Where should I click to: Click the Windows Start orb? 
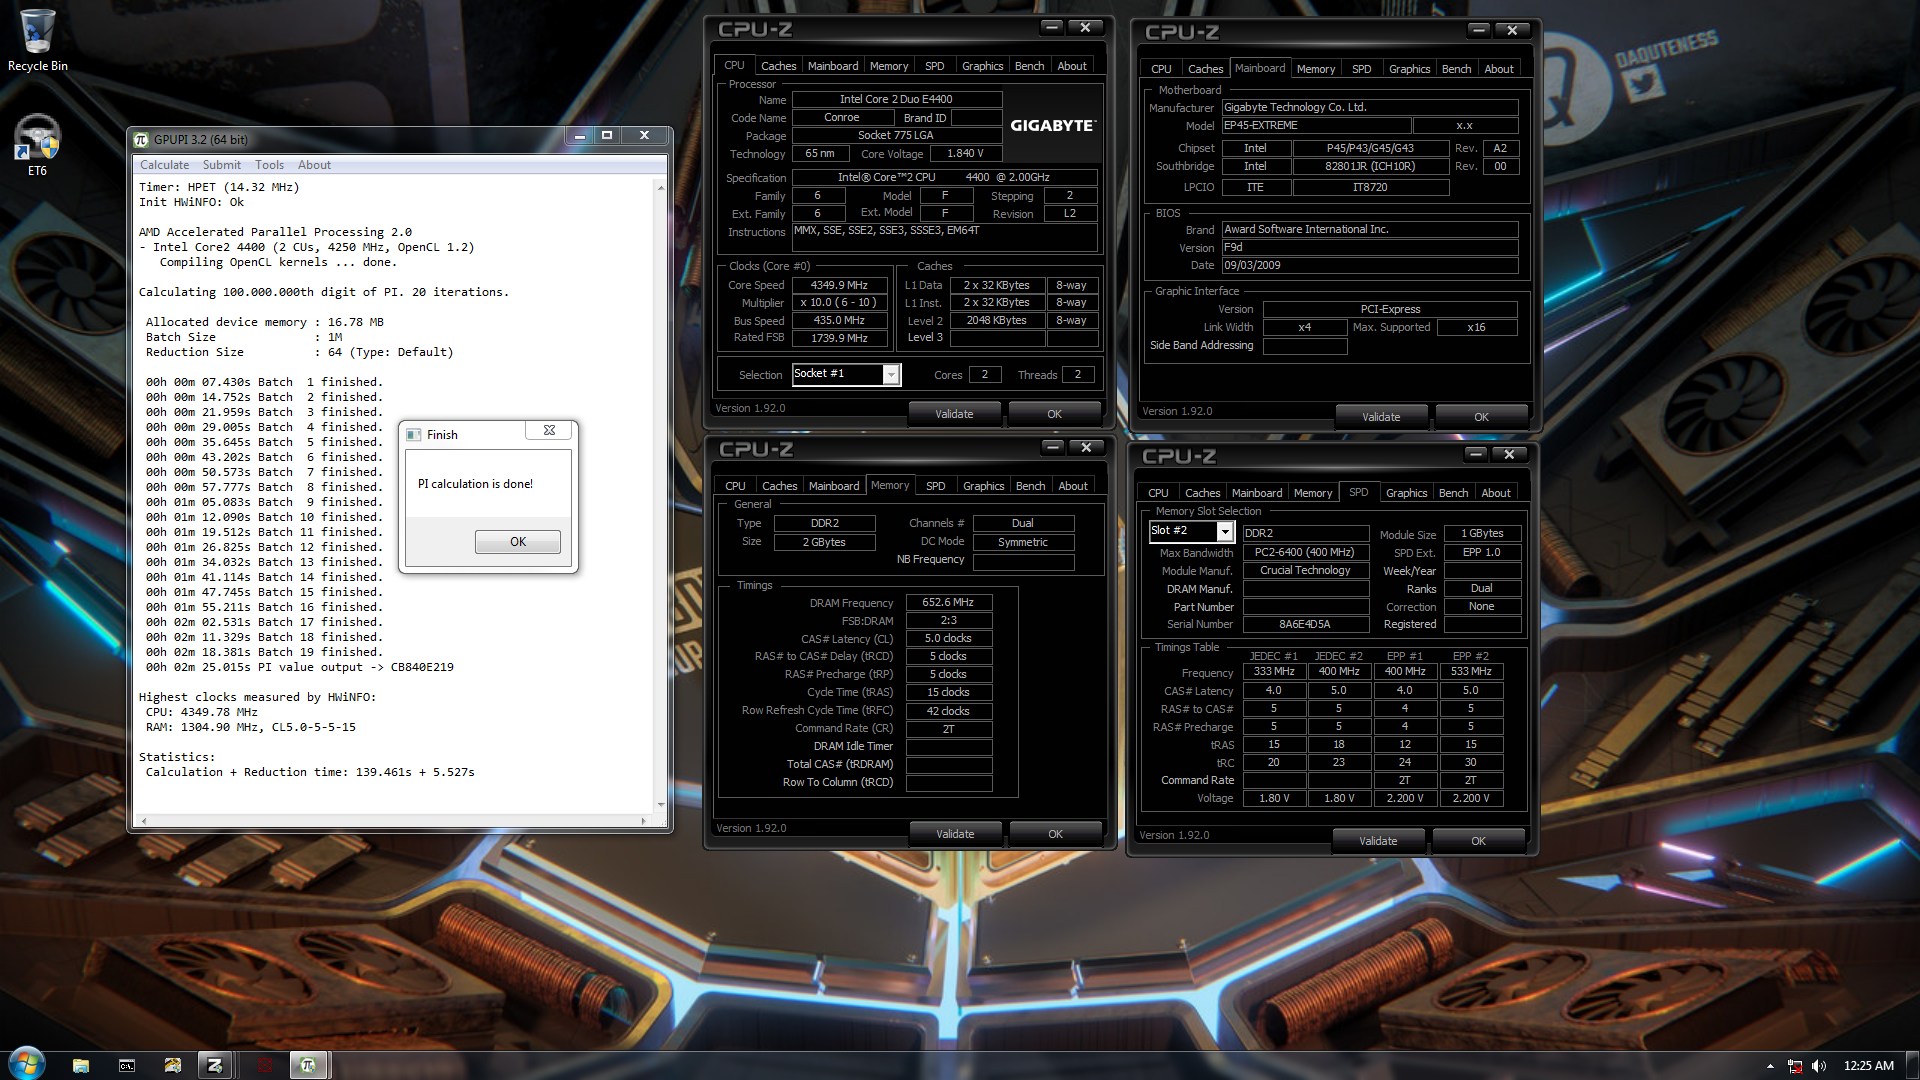[27, 1063]
